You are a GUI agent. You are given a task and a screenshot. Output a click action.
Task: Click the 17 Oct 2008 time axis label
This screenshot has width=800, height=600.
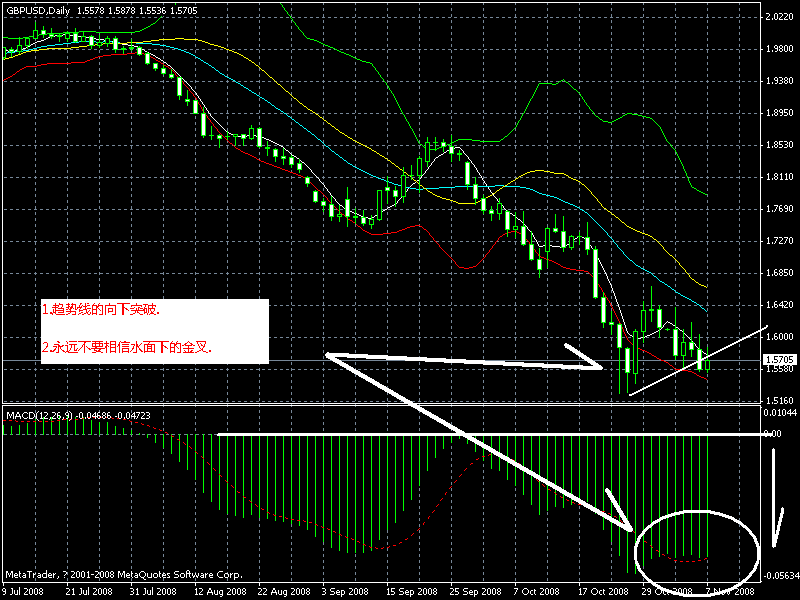[604, 592]
